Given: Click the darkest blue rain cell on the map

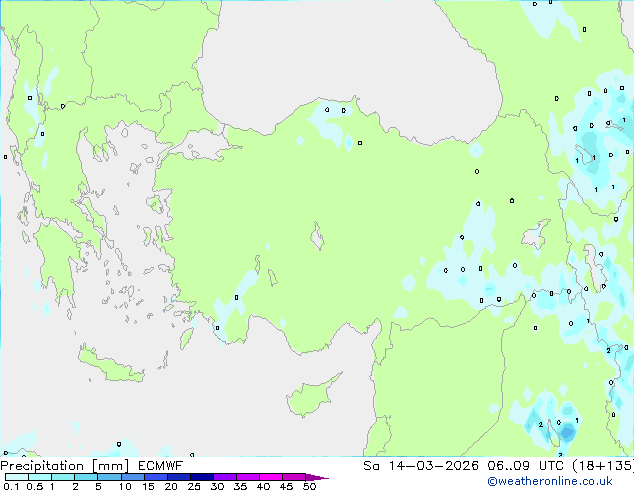Looking at the screenshot, I should 568,433.
